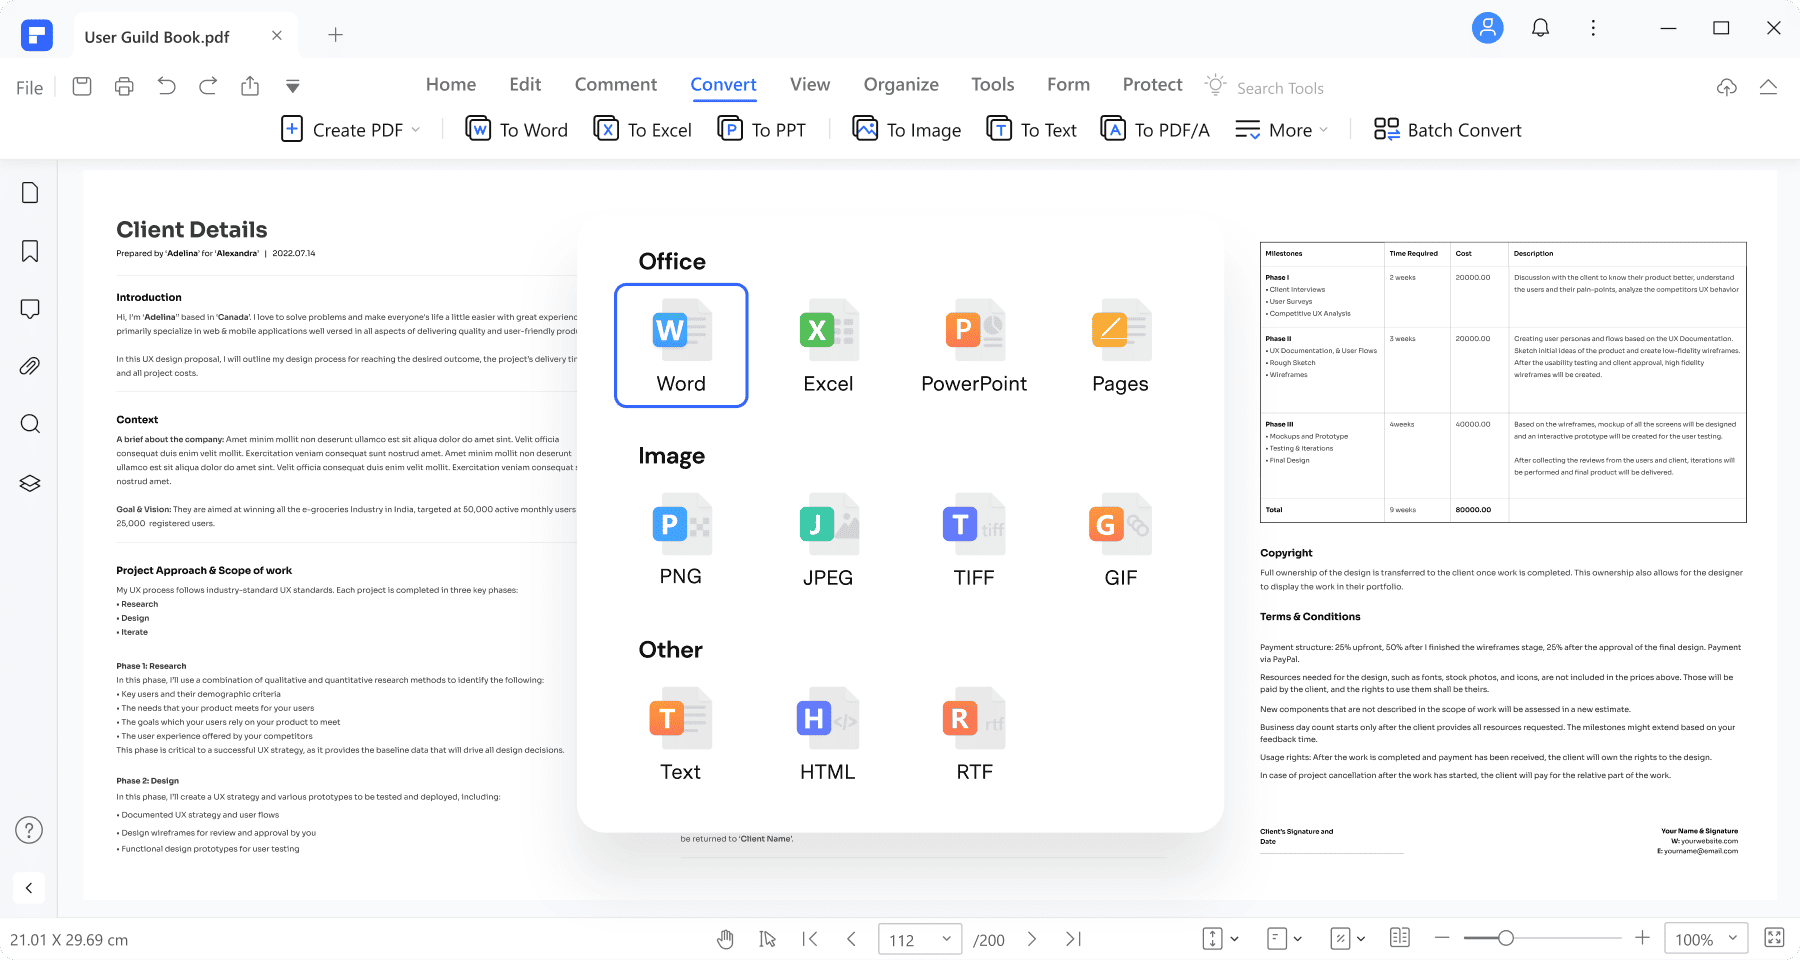Zoom in with the plus button
Image resolution: width=1800 pixels, height=960 pixels.
point(1642,938)
